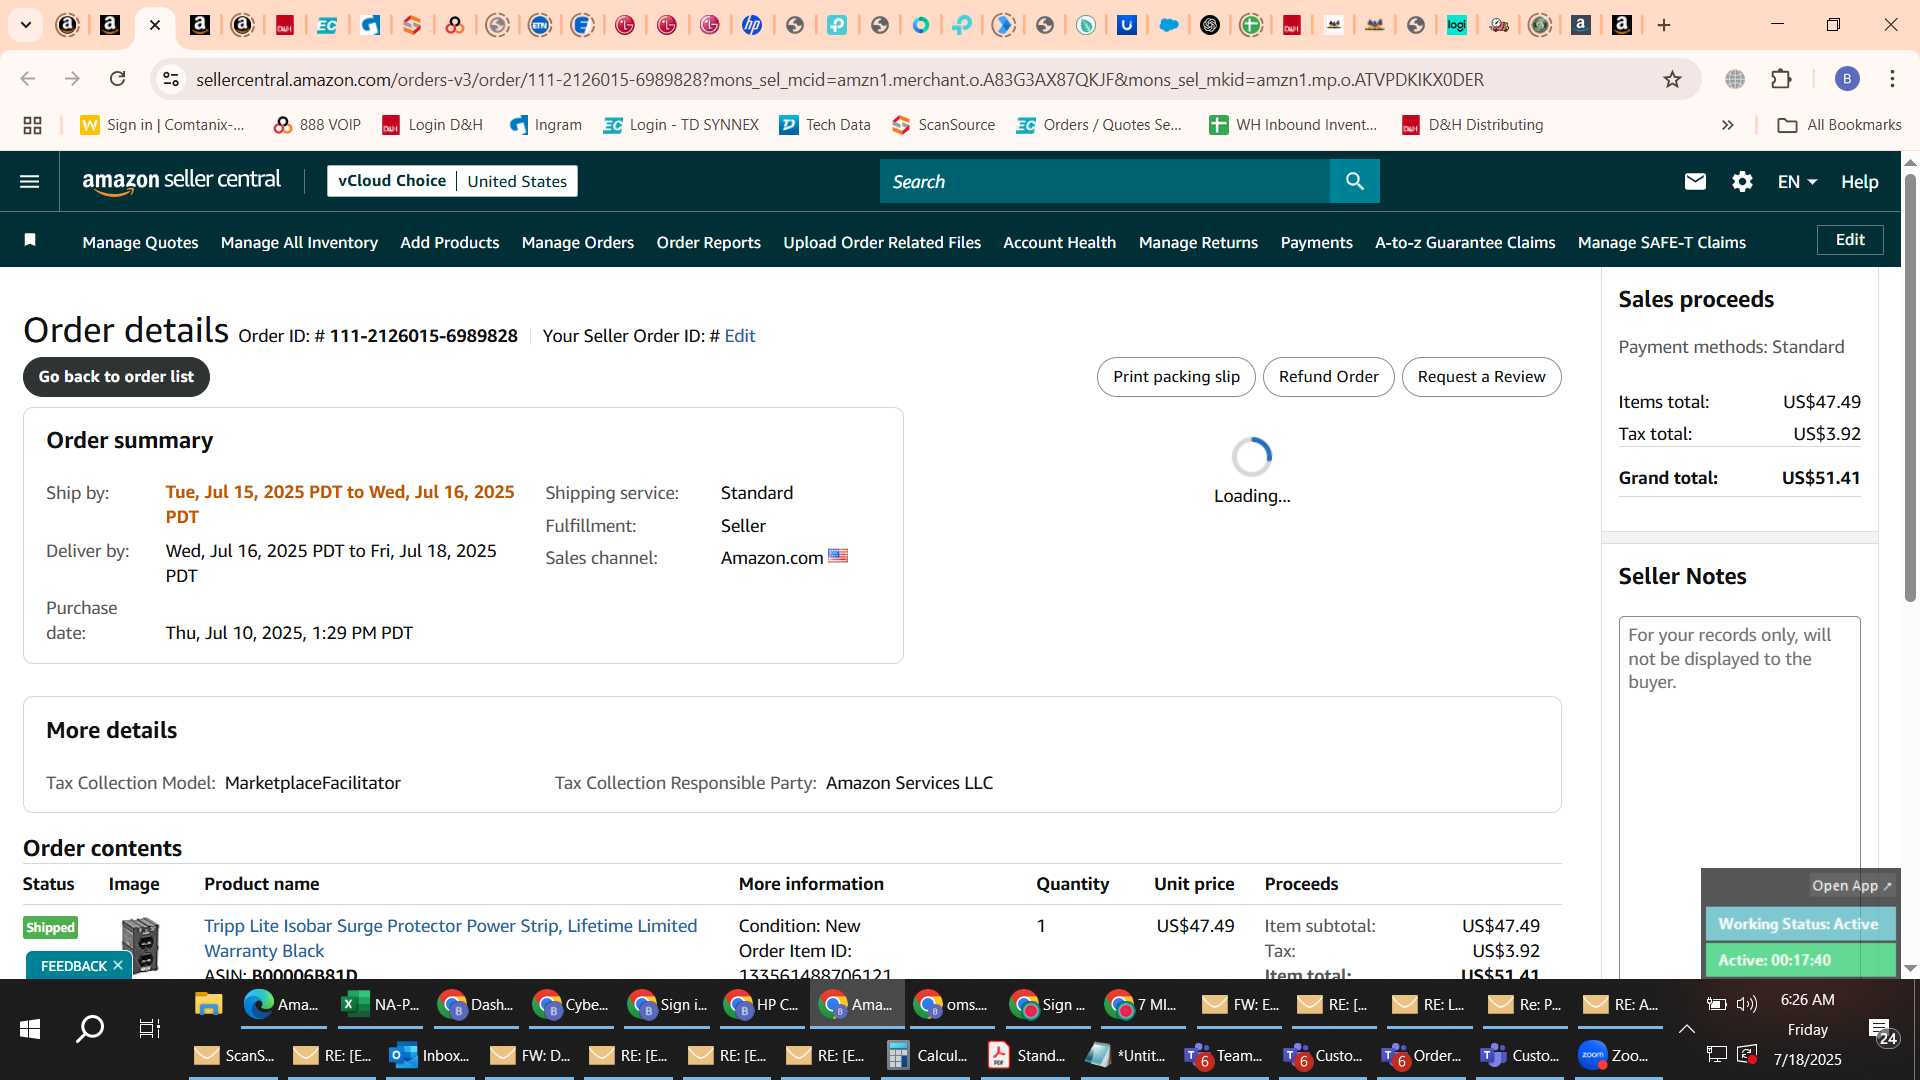The image size is (1920, 1080).
Task: Click Go back to order list button
Action: pyautogui.click(x=116, y=377)
